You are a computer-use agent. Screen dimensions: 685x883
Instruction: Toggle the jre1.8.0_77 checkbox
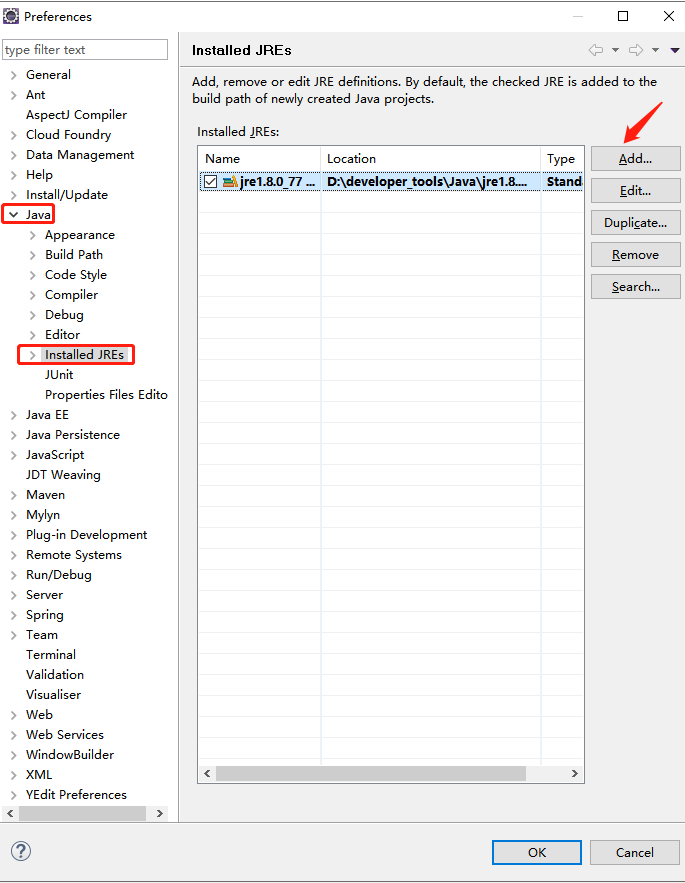coord(210,181)
